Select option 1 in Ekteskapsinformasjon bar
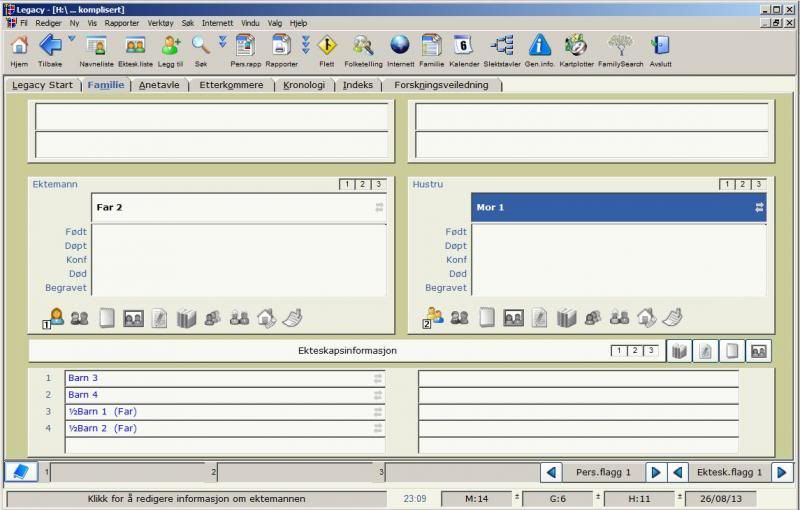 [619, 351]
